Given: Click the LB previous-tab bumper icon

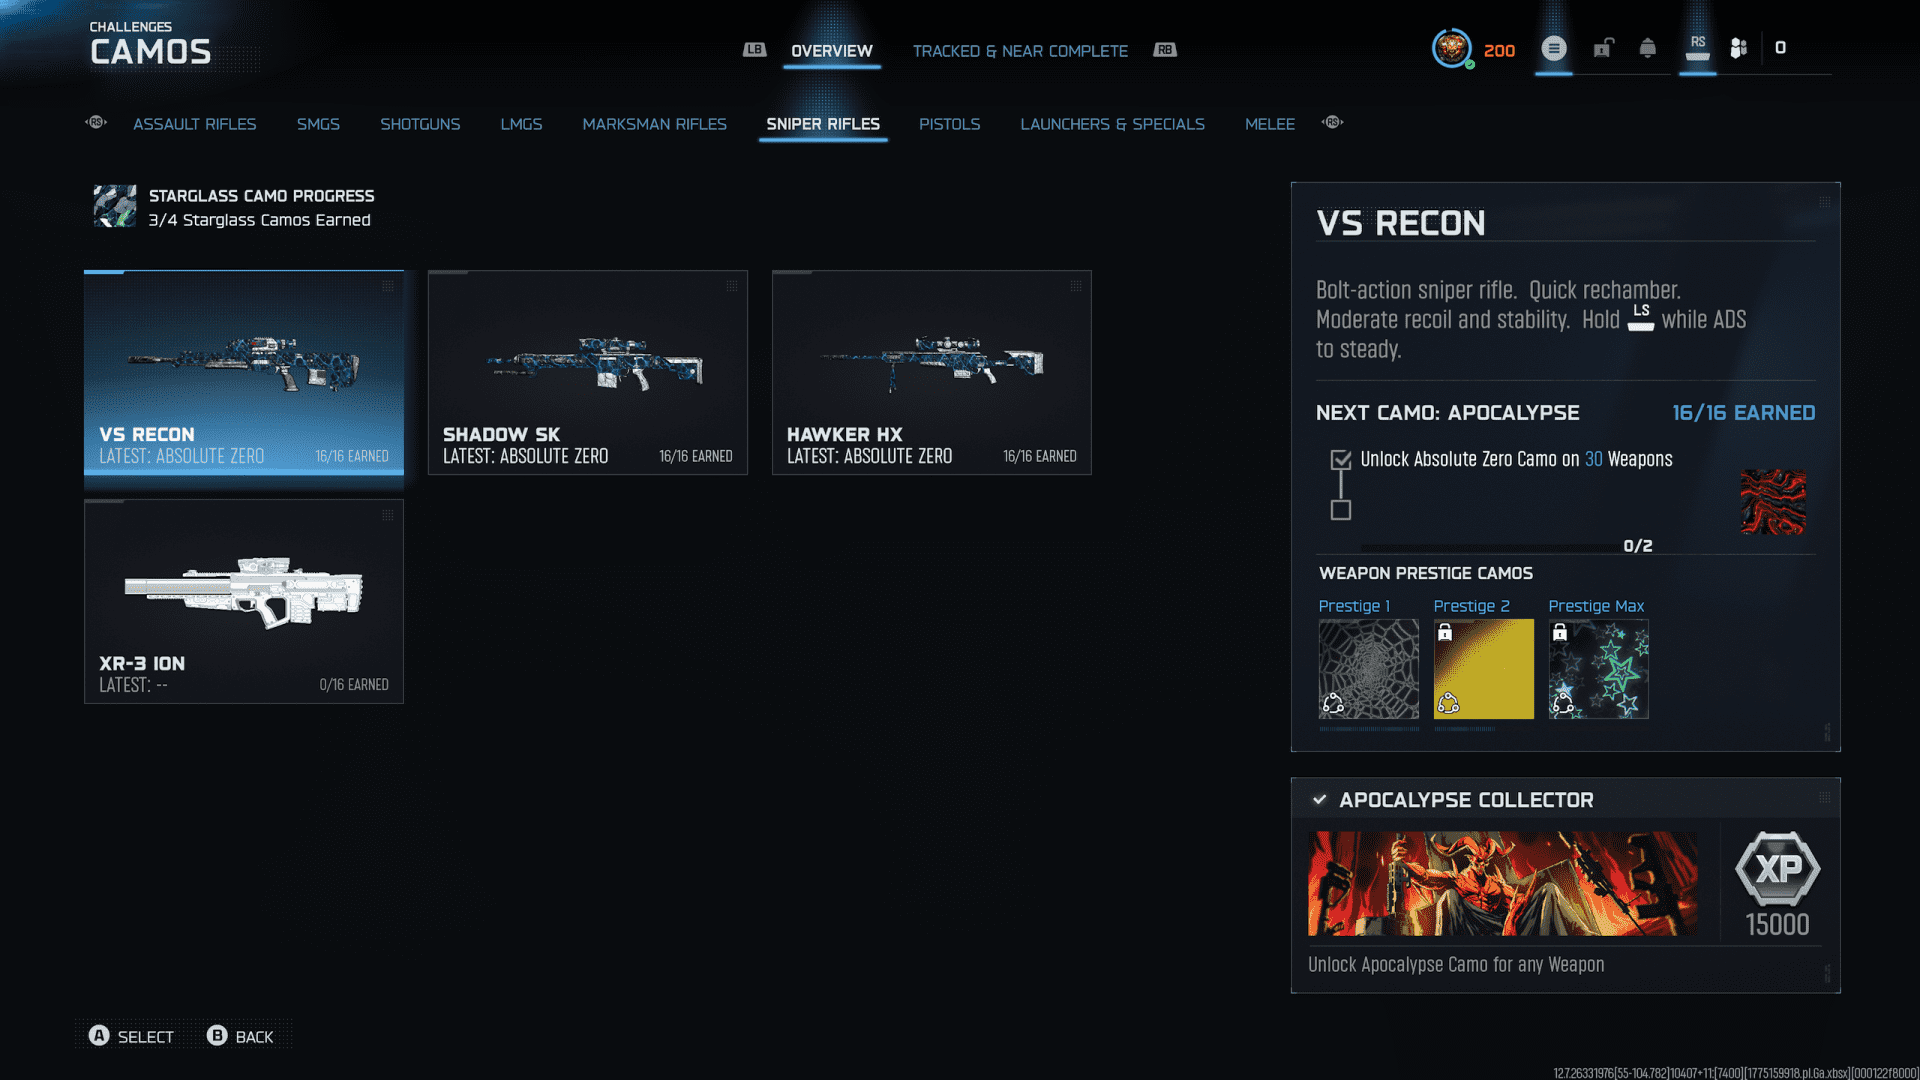Looking at the screenshot, I should (754, 50).
